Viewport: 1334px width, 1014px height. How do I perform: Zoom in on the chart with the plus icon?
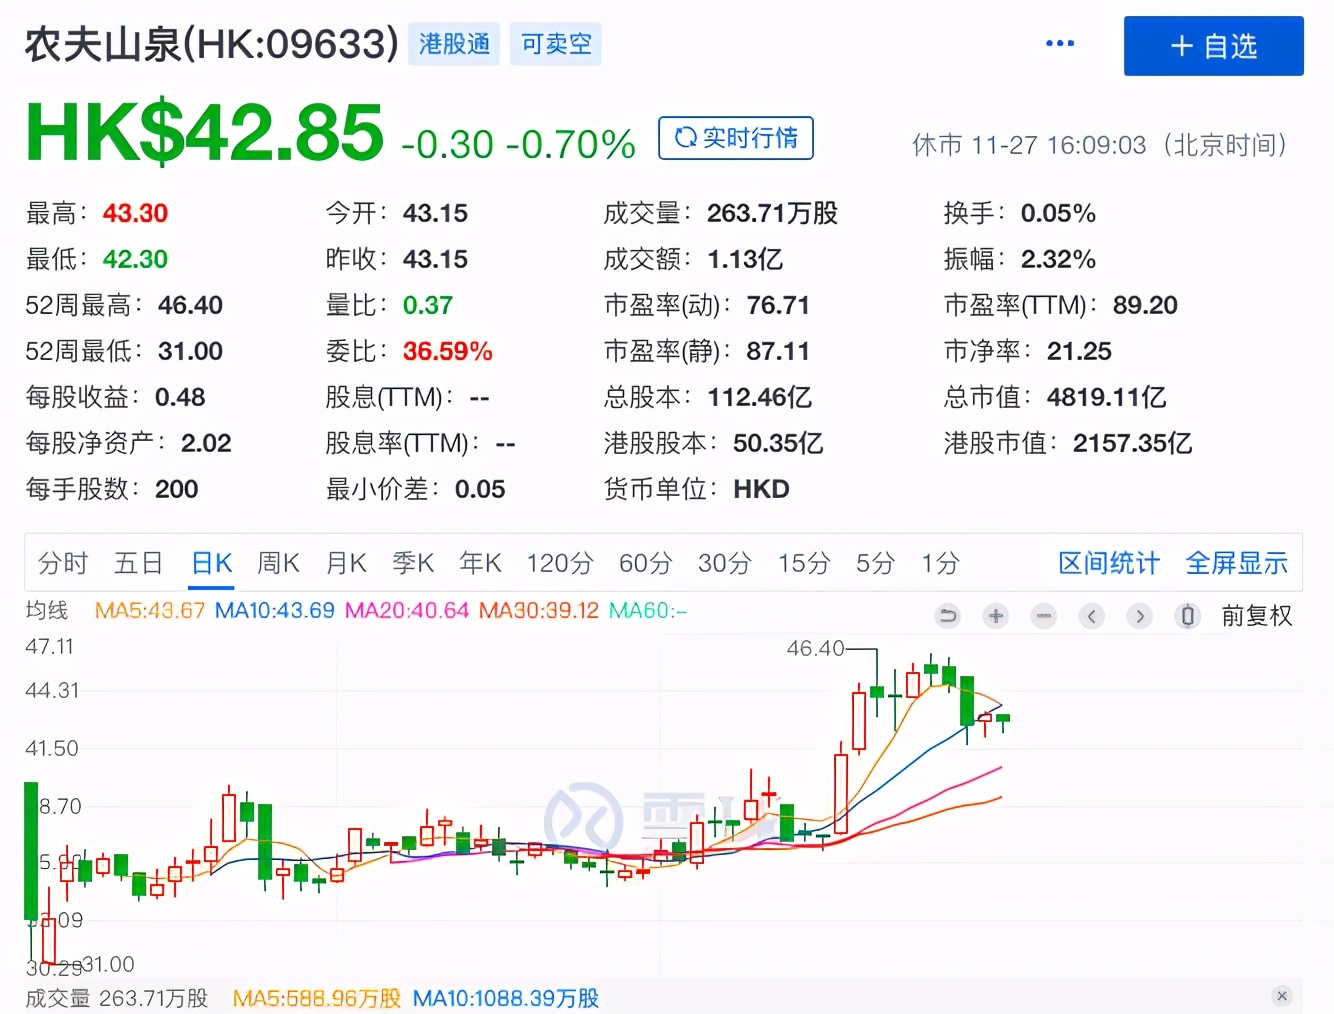[996, 616]
